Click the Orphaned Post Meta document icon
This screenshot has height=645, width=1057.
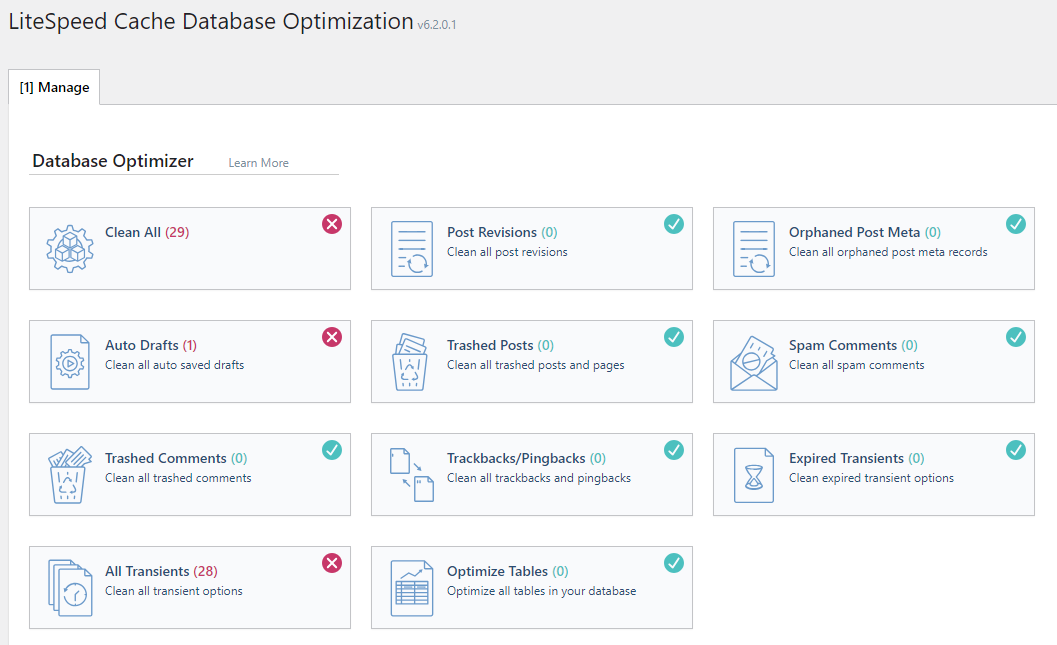(754, 249)
